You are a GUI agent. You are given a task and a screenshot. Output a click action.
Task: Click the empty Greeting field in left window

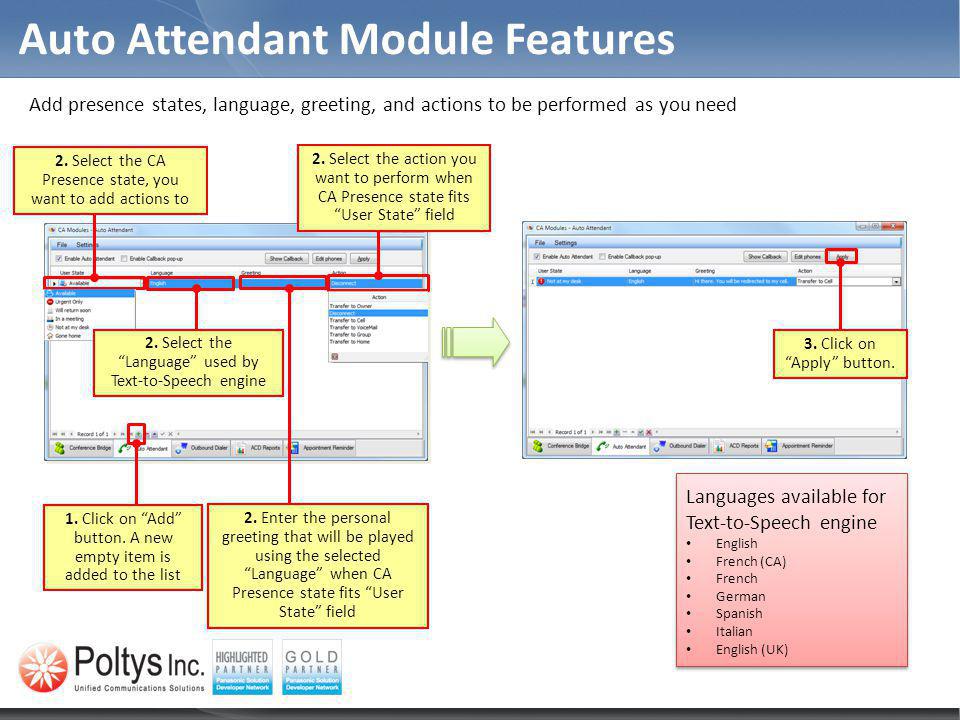click(x=283, y=283)
